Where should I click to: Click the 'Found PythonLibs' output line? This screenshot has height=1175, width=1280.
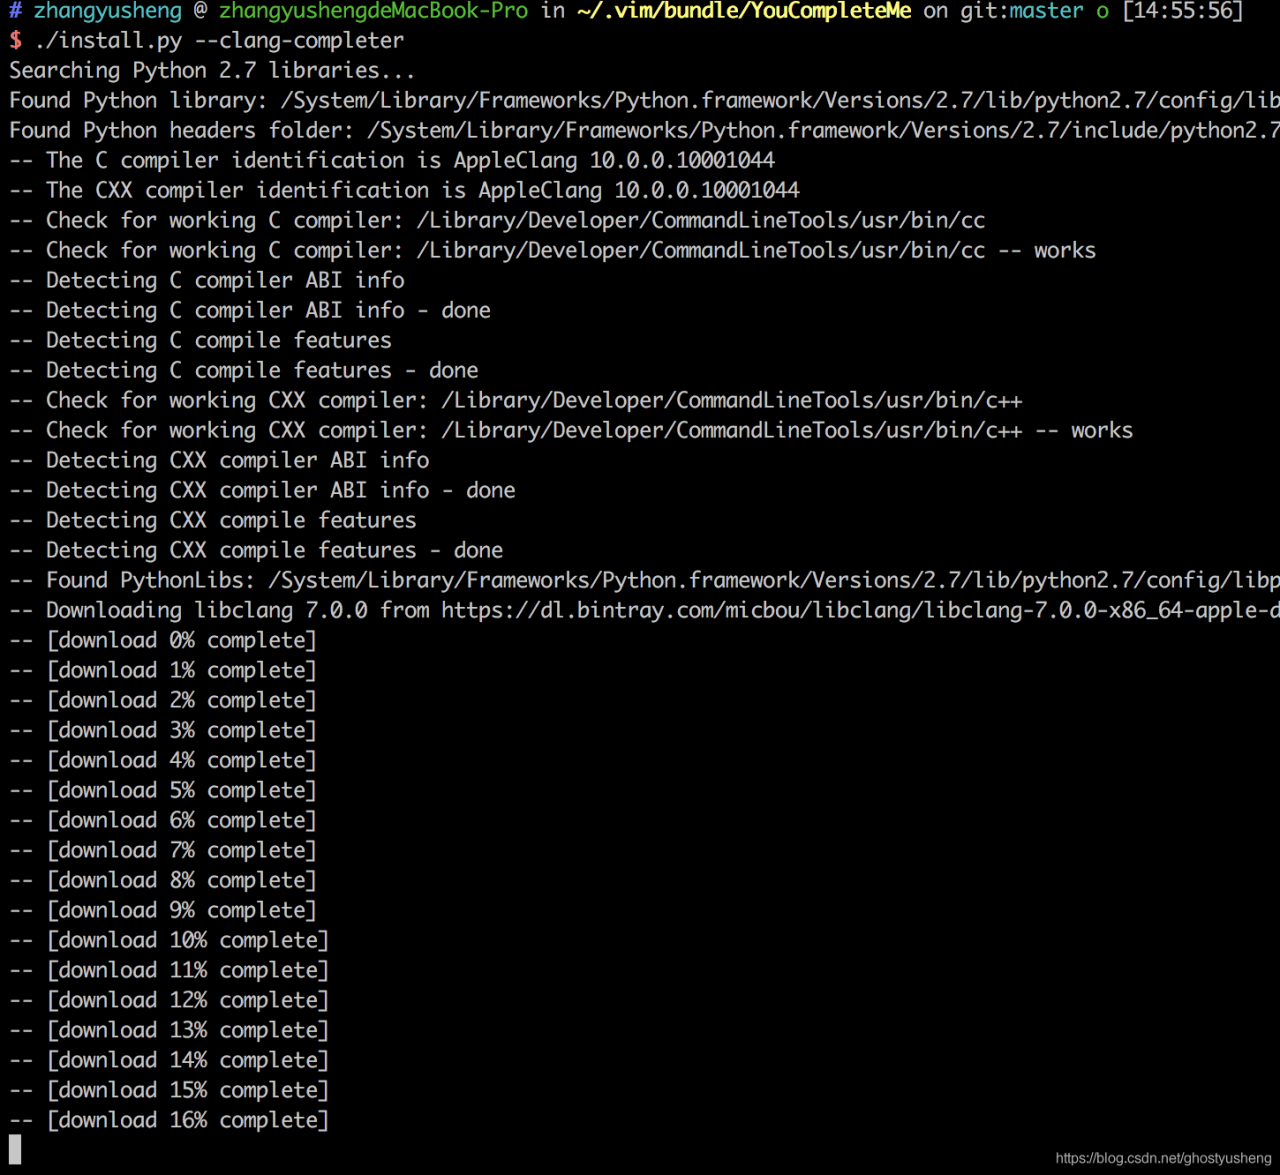(x=644, y=580)
